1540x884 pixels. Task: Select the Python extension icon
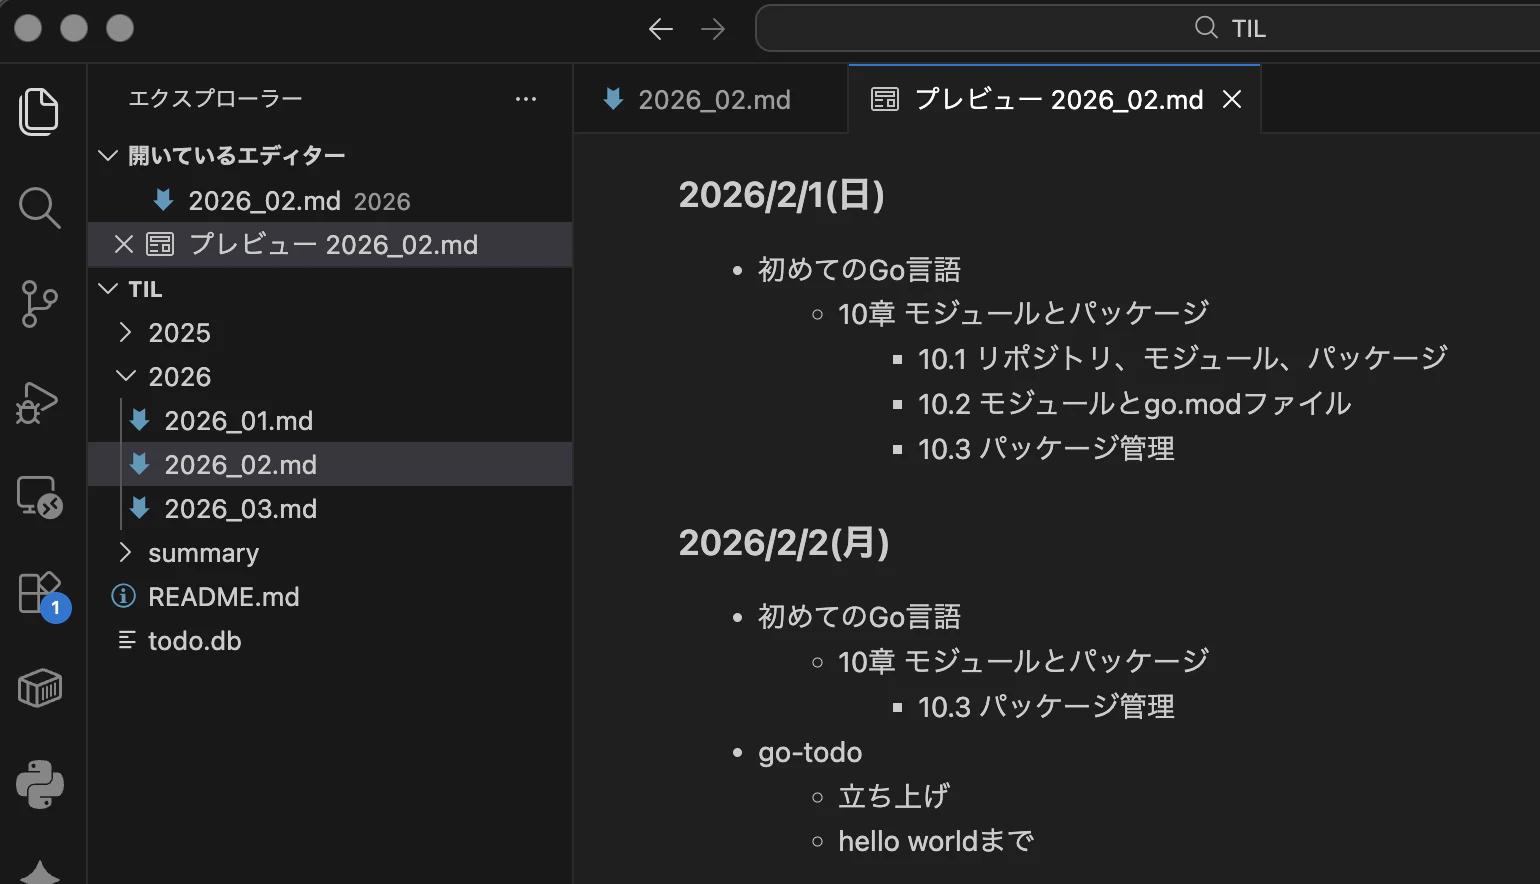(x=39, y=784)
